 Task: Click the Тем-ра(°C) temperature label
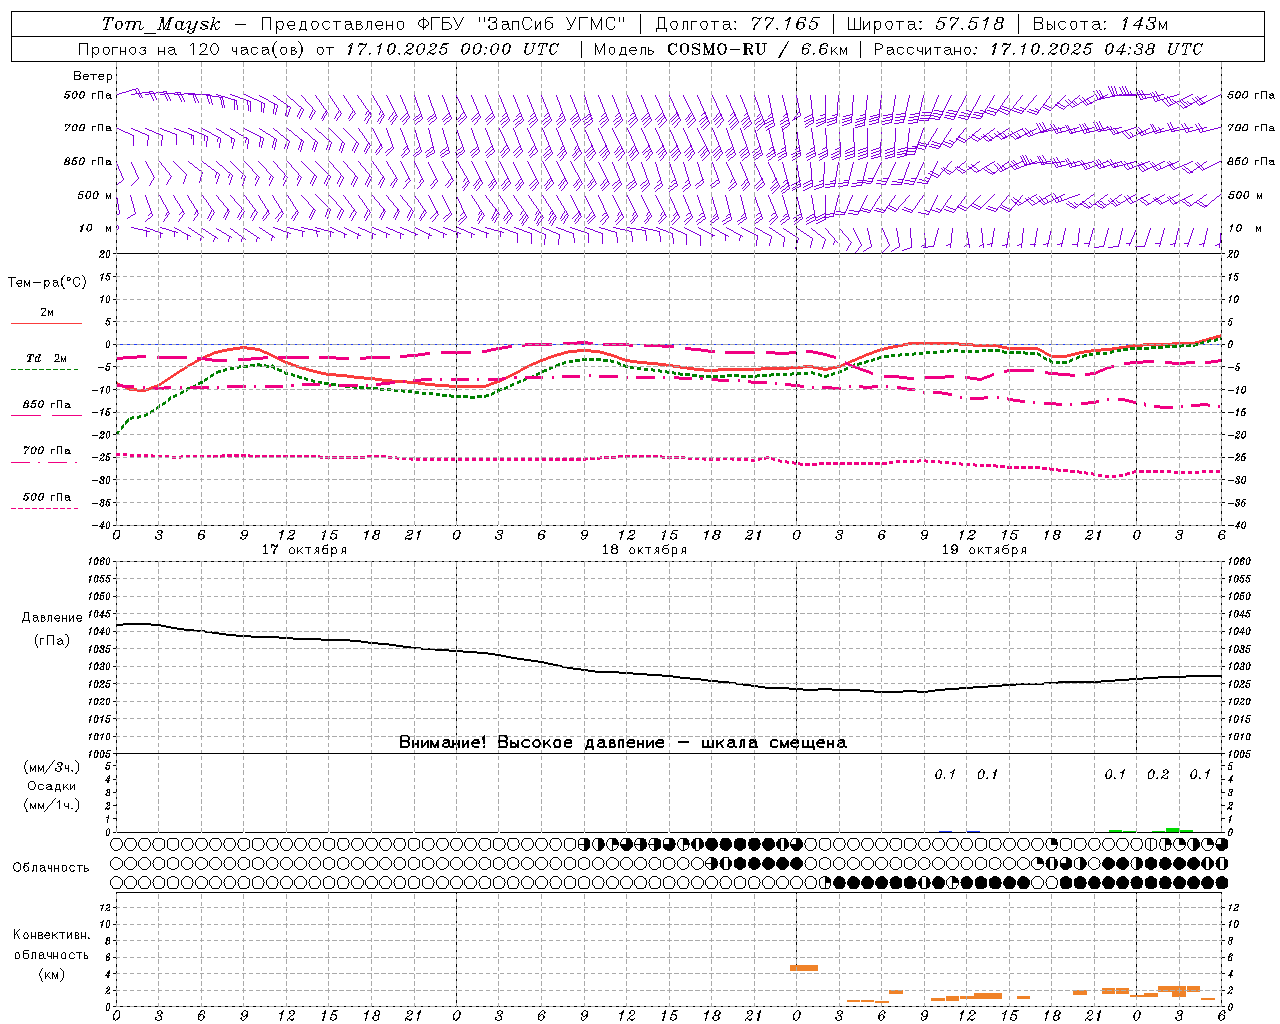coord(47,283)
